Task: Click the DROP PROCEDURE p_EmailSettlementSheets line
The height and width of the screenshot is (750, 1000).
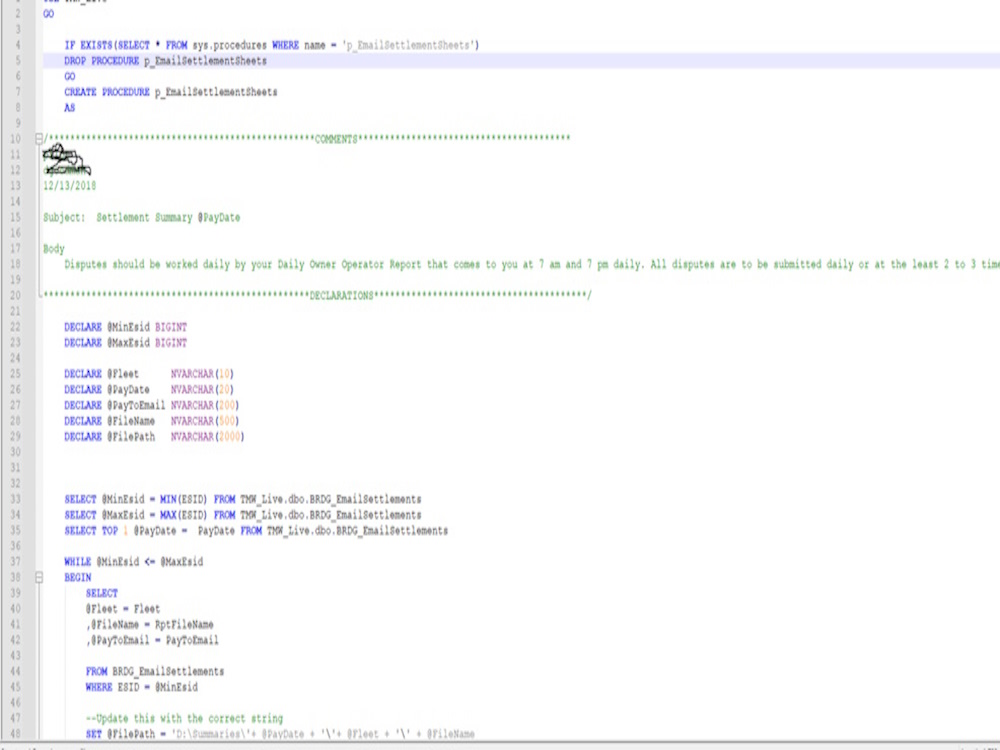Action: [165, 61]
